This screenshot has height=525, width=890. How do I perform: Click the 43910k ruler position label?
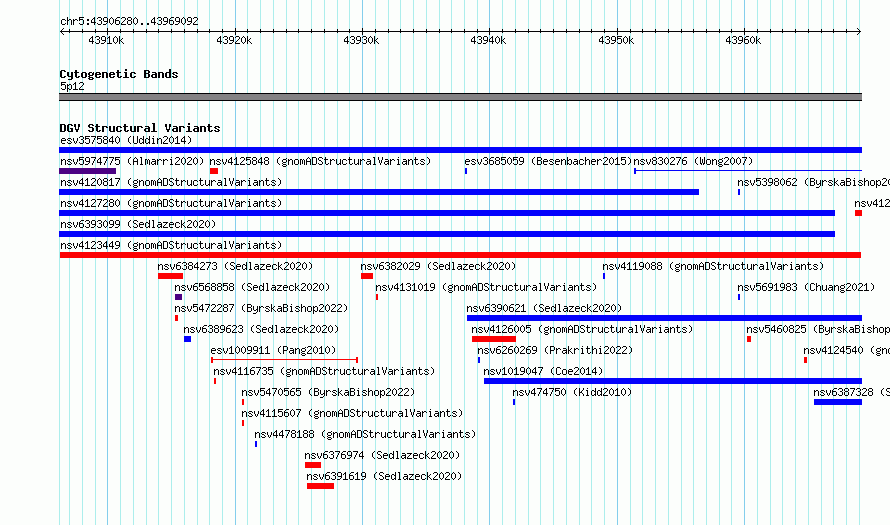106,40
